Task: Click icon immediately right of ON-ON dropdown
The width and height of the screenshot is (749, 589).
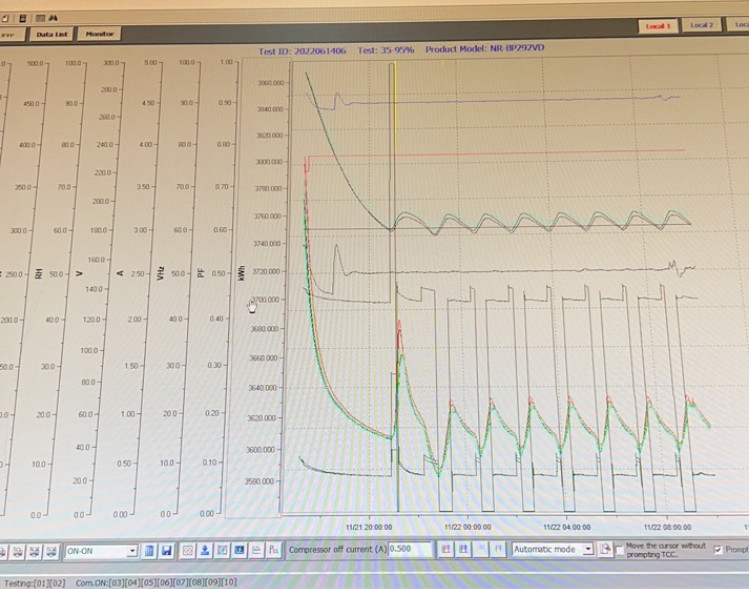Action: (148, 550)
